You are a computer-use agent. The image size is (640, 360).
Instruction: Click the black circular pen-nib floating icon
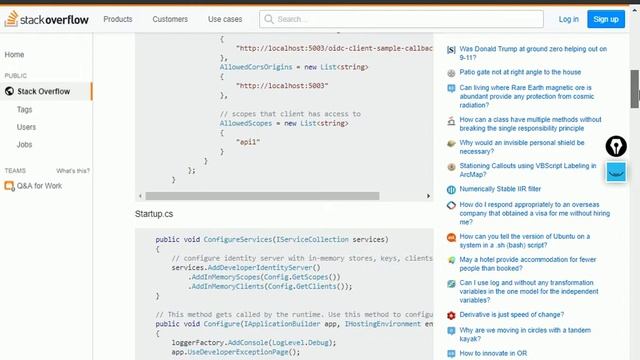click(616, 146)
